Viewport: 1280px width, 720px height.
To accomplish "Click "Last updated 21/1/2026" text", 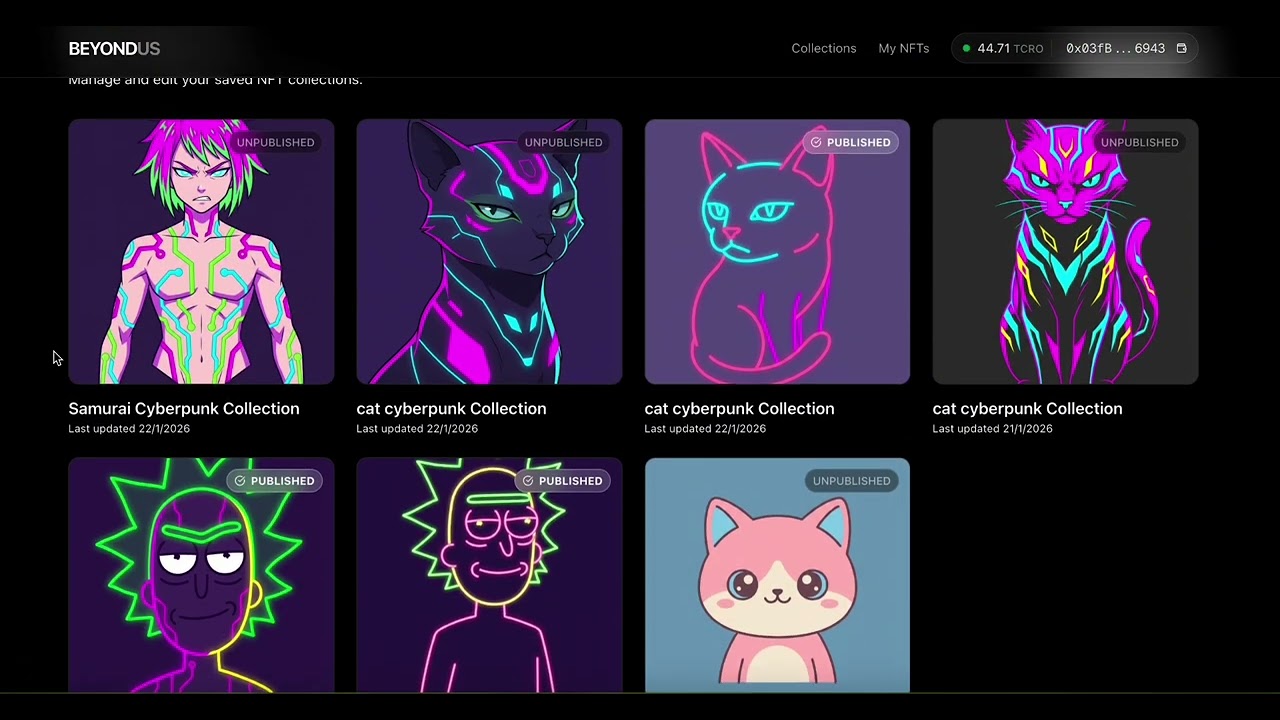I will coord(992,428).
